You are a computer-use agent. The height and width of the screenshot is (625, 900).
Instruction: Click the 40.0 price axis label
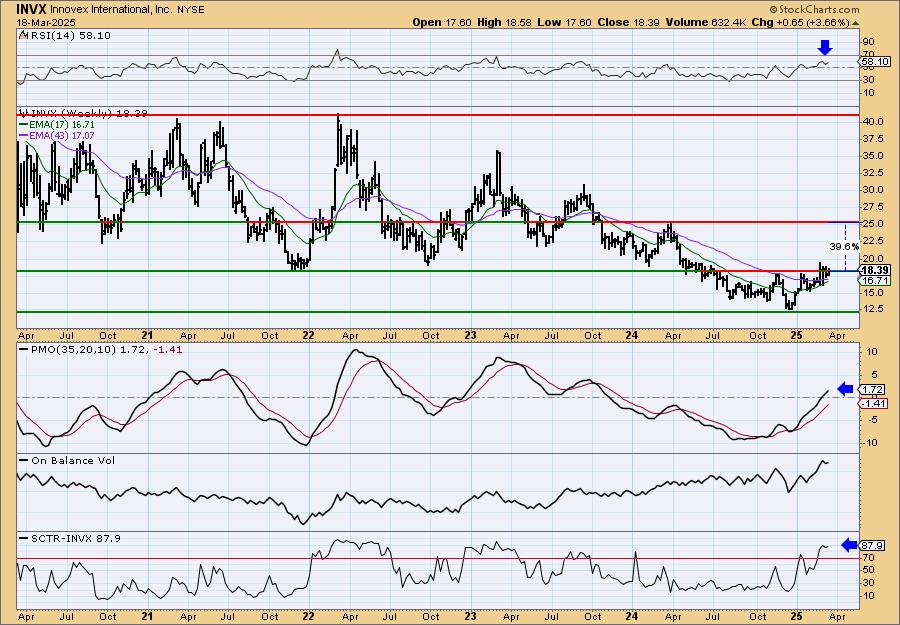874,122
